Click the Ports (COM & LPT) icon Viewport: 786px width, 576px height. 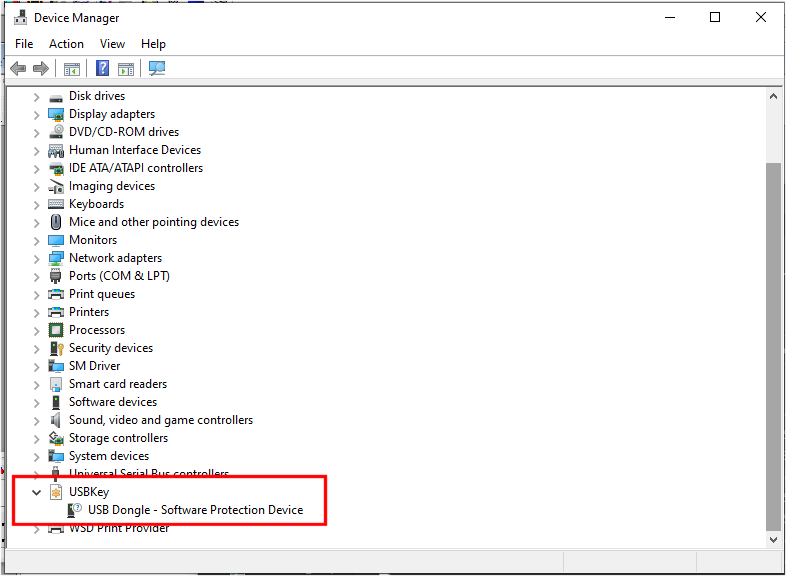(56, 276)
